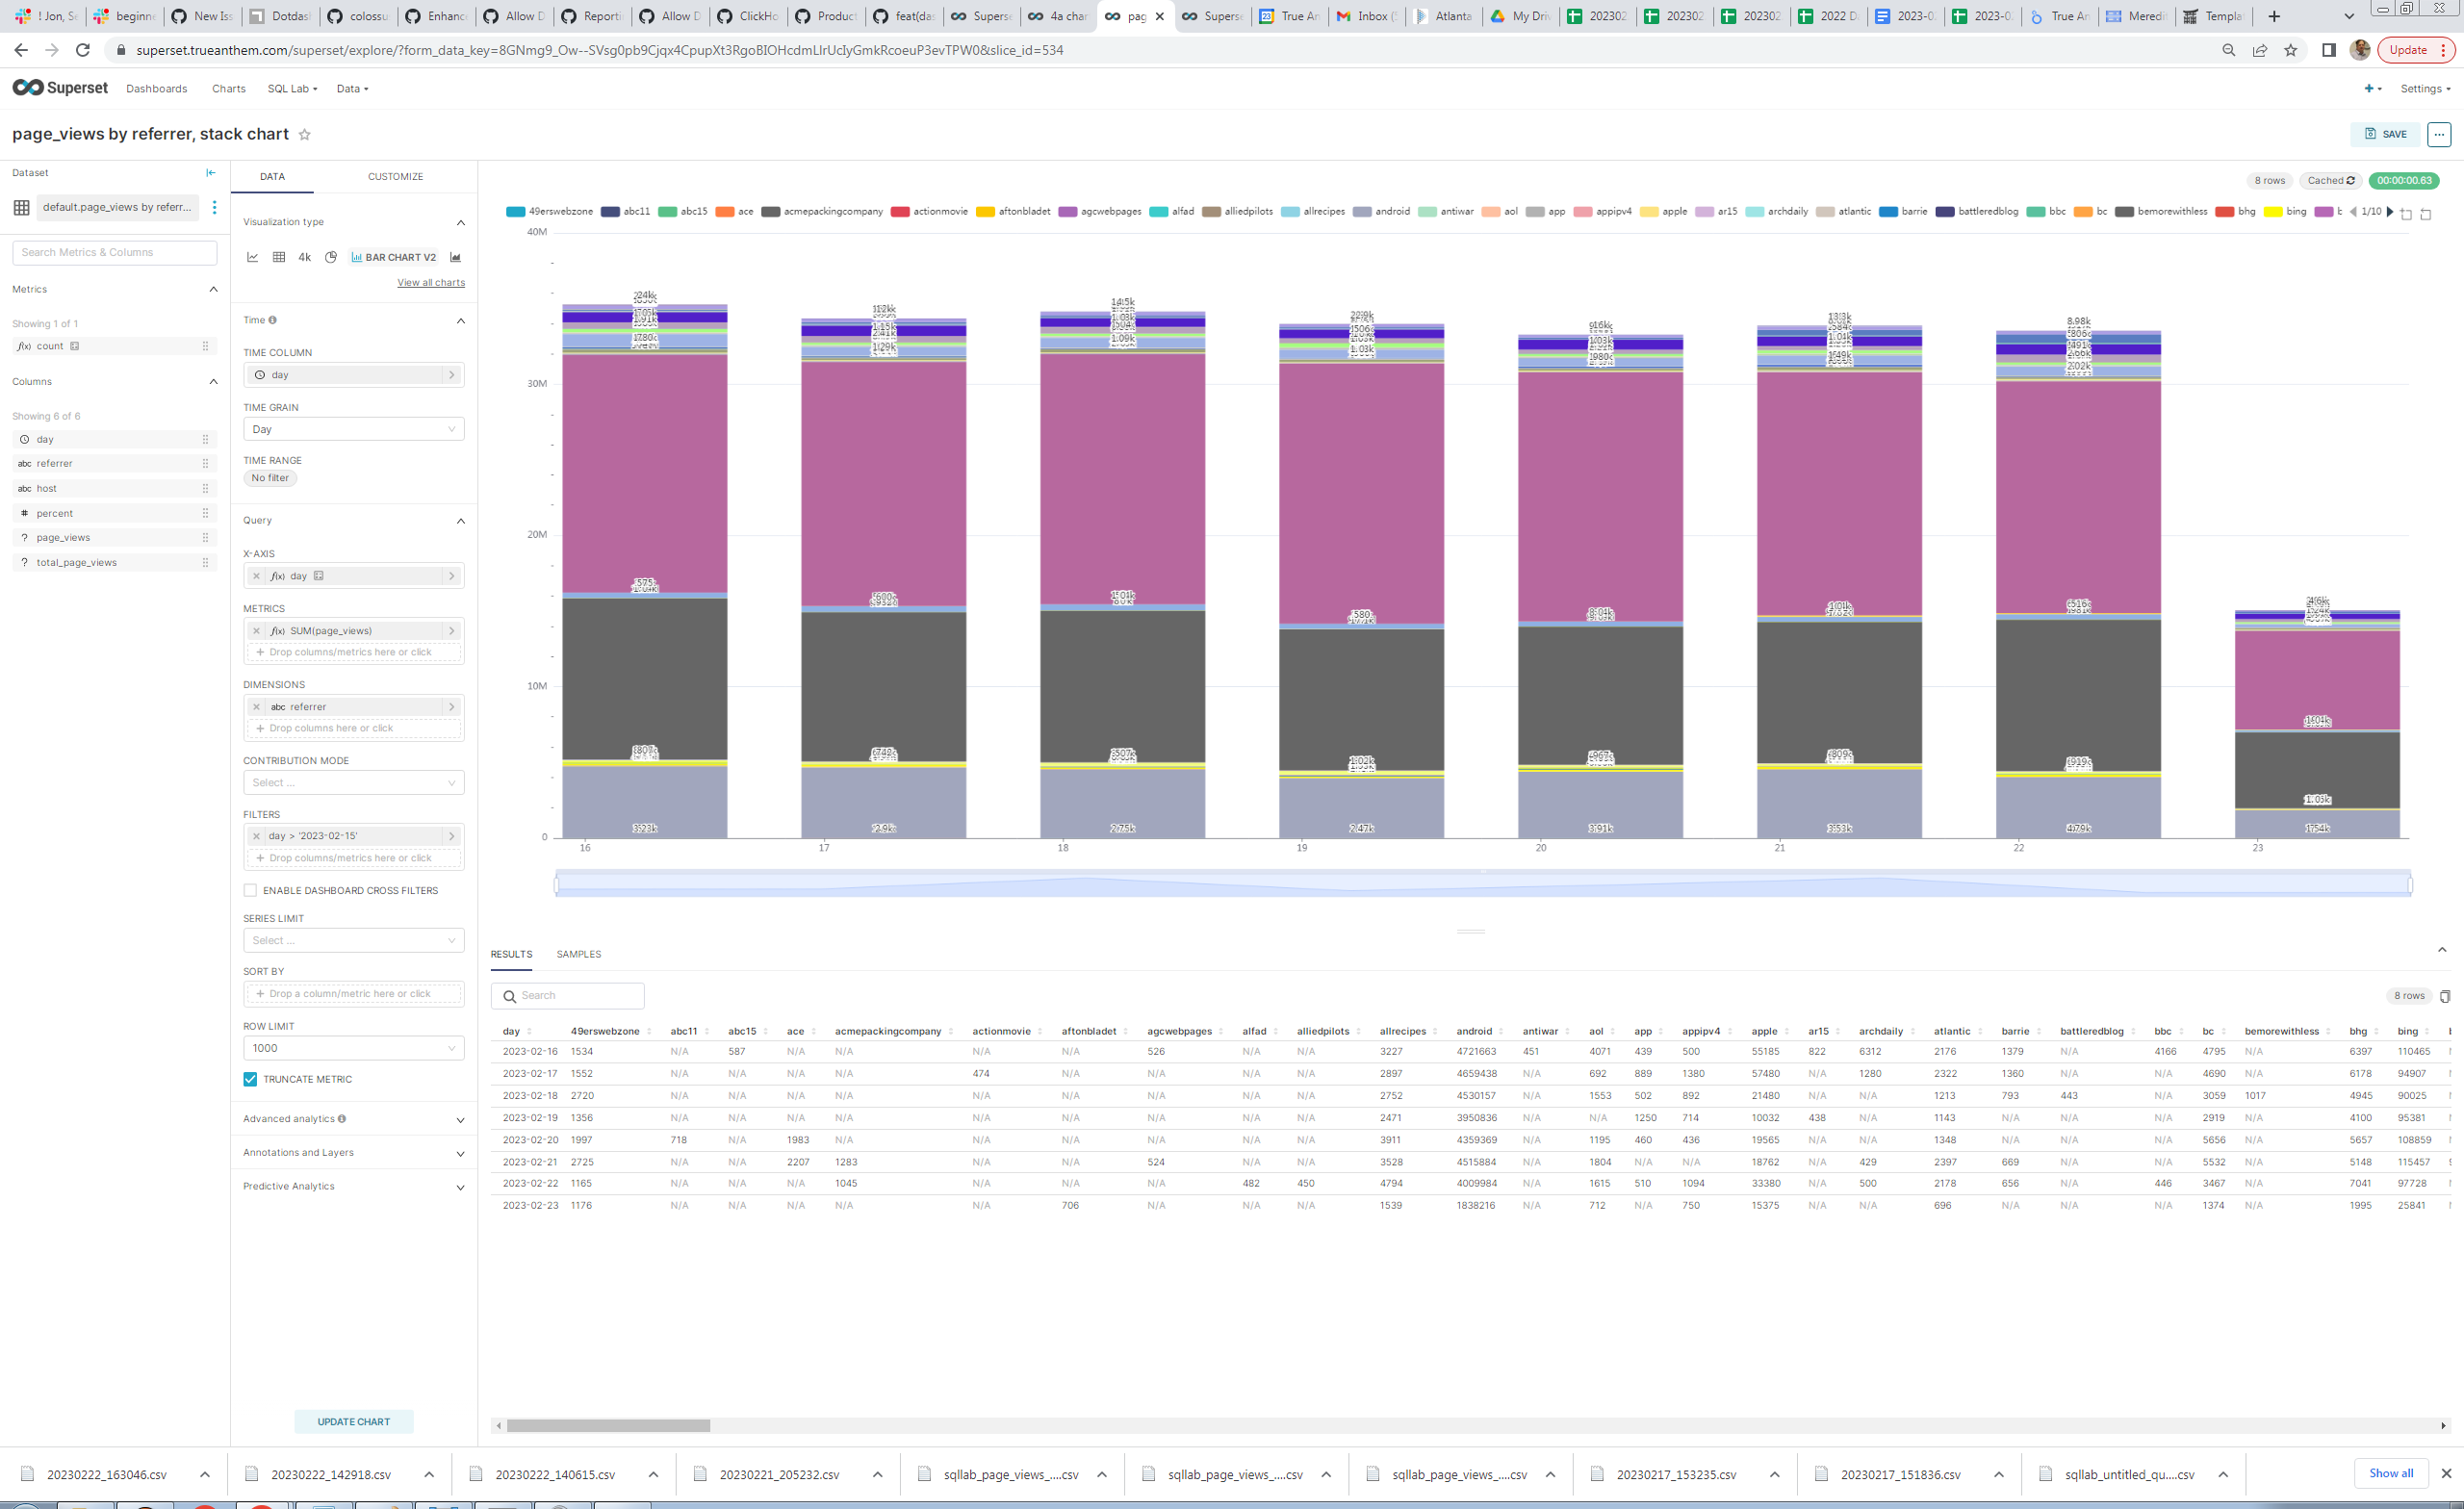The image size is (2464, 1509).
Task: Select the Line Chart visualization type
Action: [x=253, y=257]
